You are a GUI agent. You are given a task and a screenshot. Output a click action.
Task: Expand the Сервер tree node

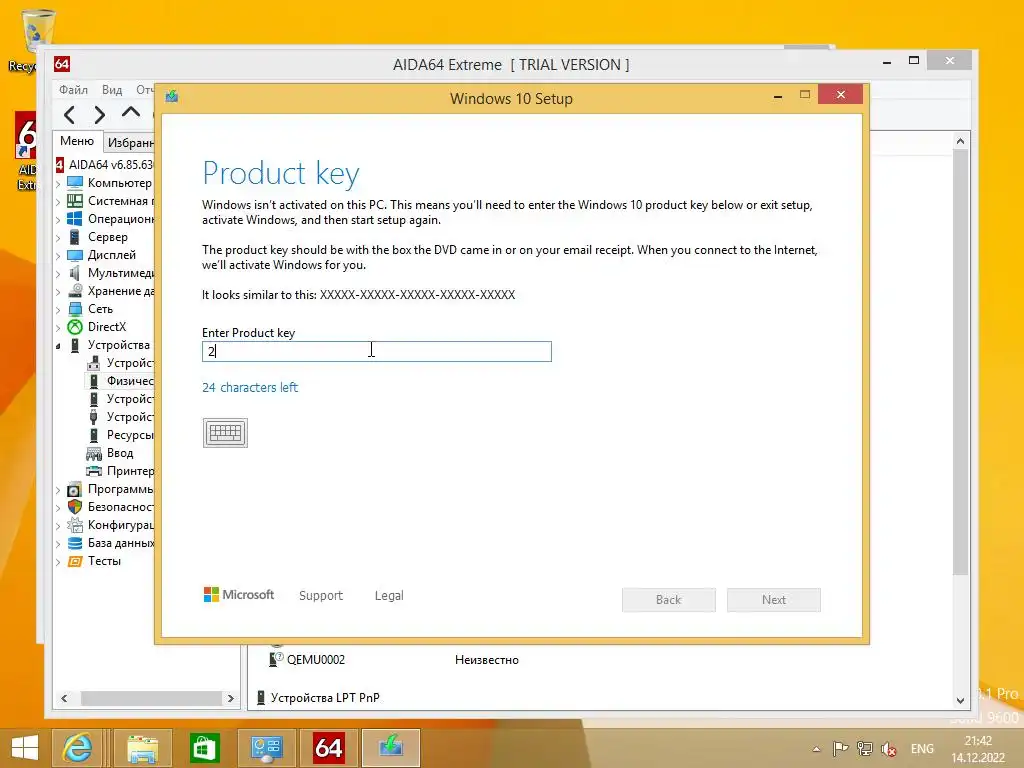pyautogui.click(x=58, y=237)
